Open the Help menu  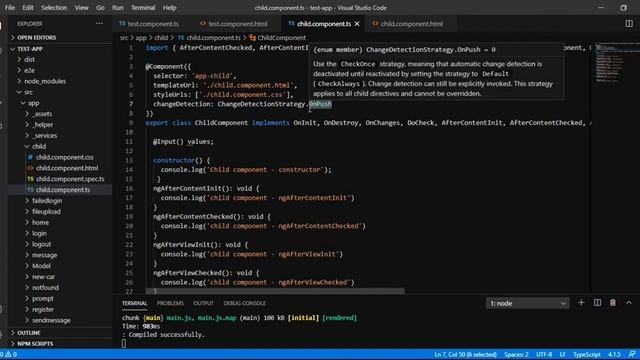click(169, 7)
